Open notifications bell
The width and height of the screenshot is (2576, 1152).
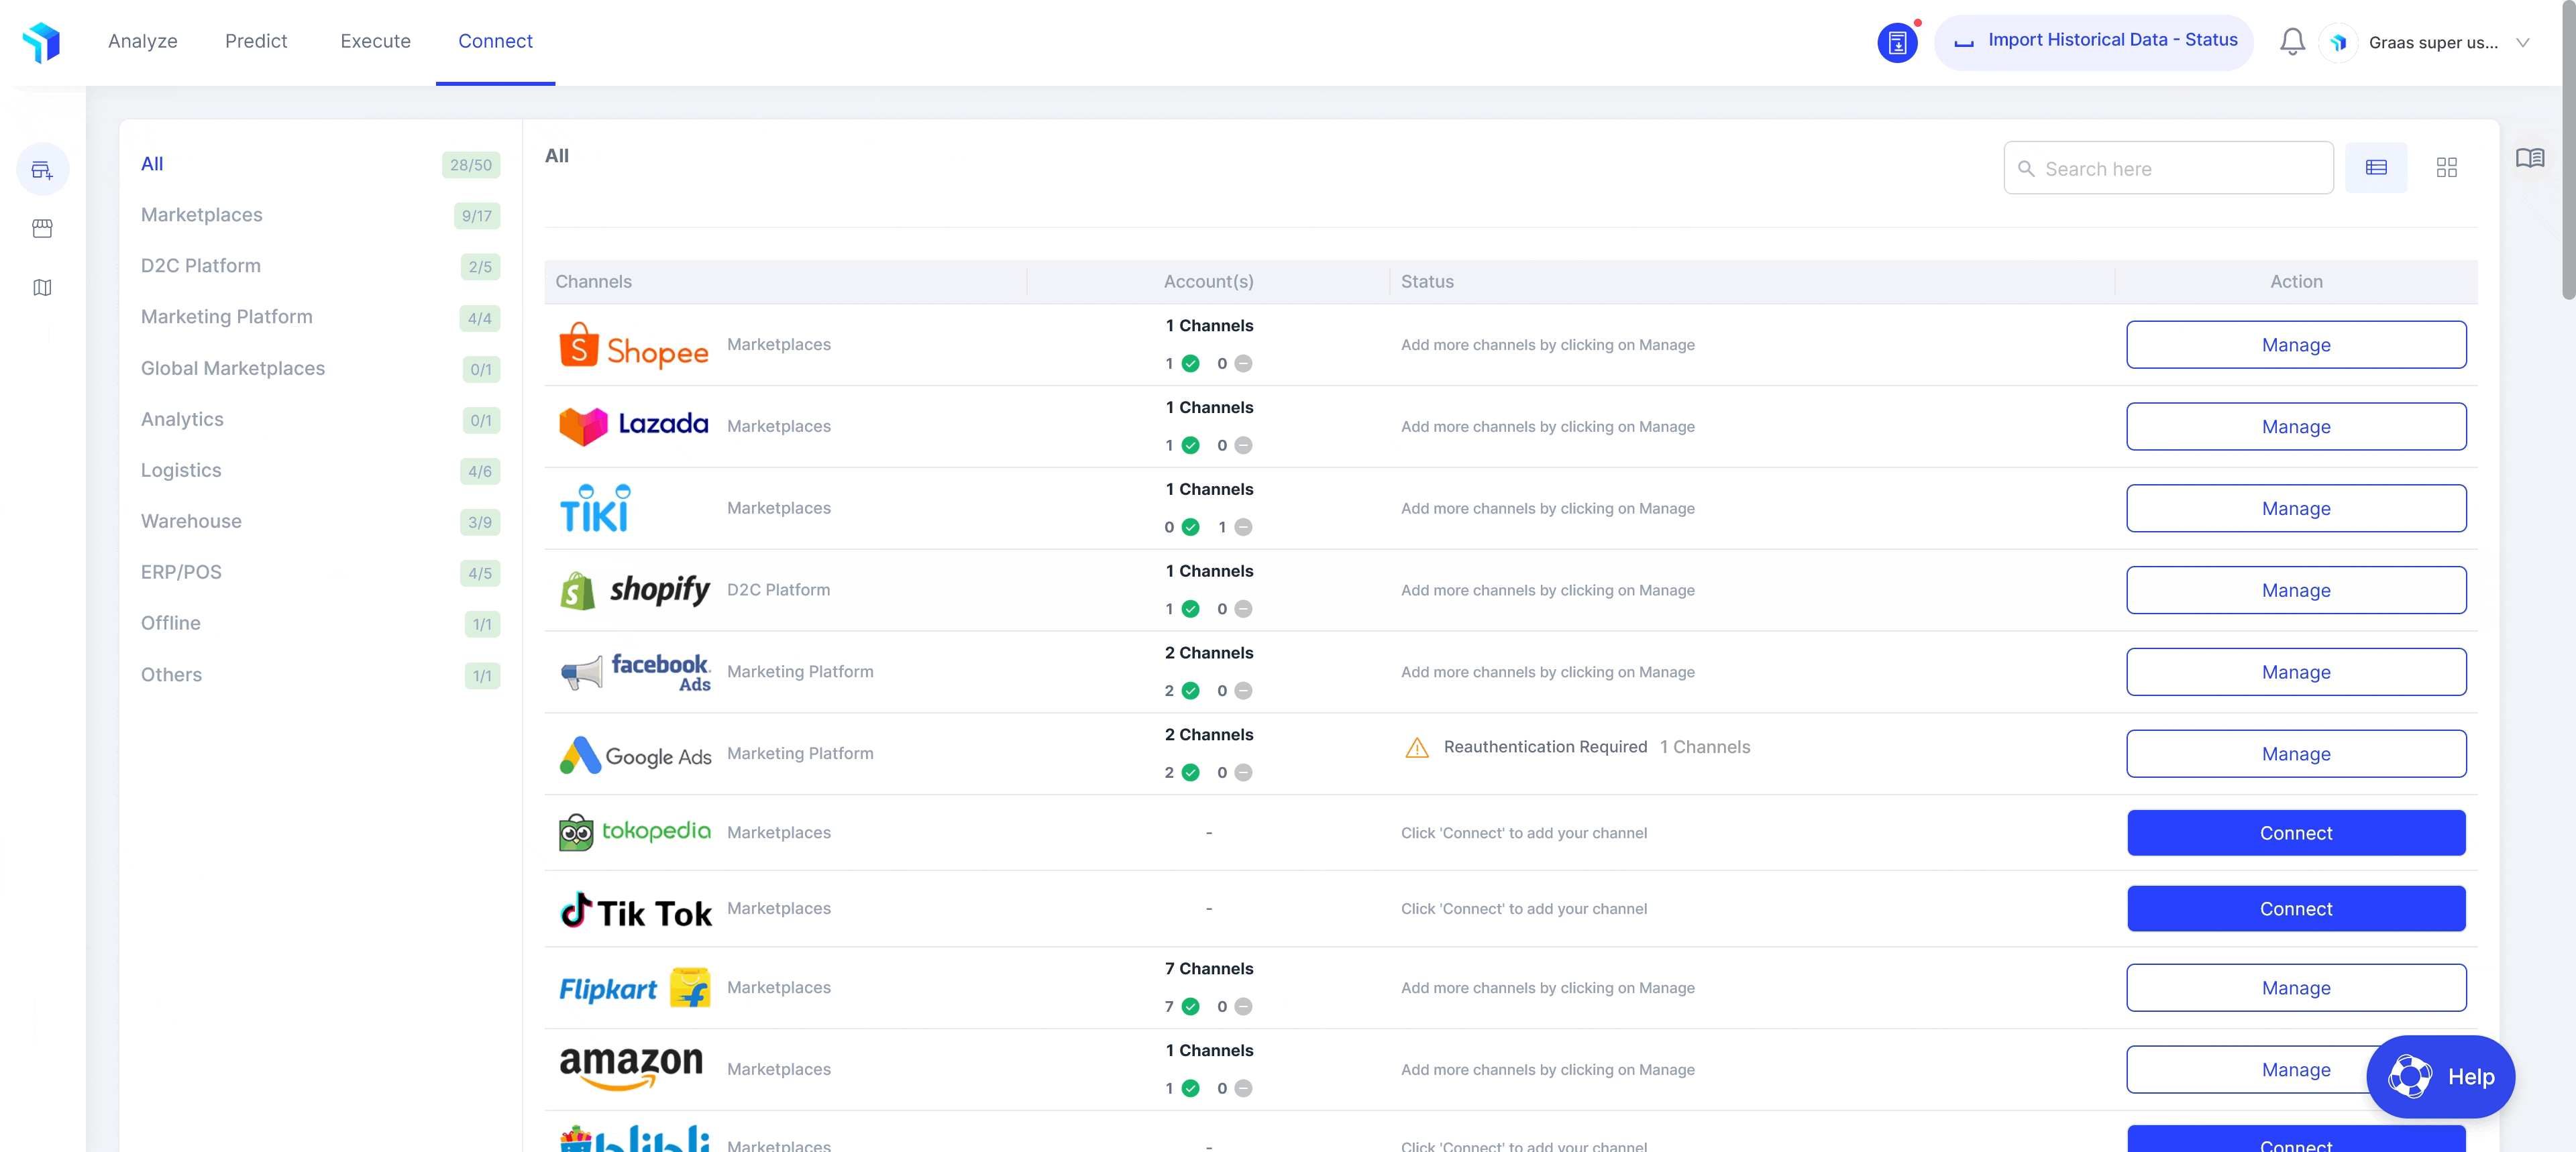[2292, 42]
